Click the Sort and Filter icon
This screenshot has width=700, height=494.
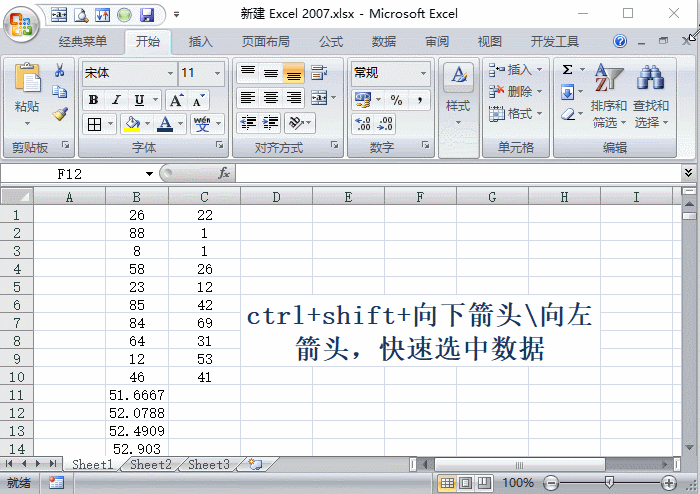click(x=608, y=78)
